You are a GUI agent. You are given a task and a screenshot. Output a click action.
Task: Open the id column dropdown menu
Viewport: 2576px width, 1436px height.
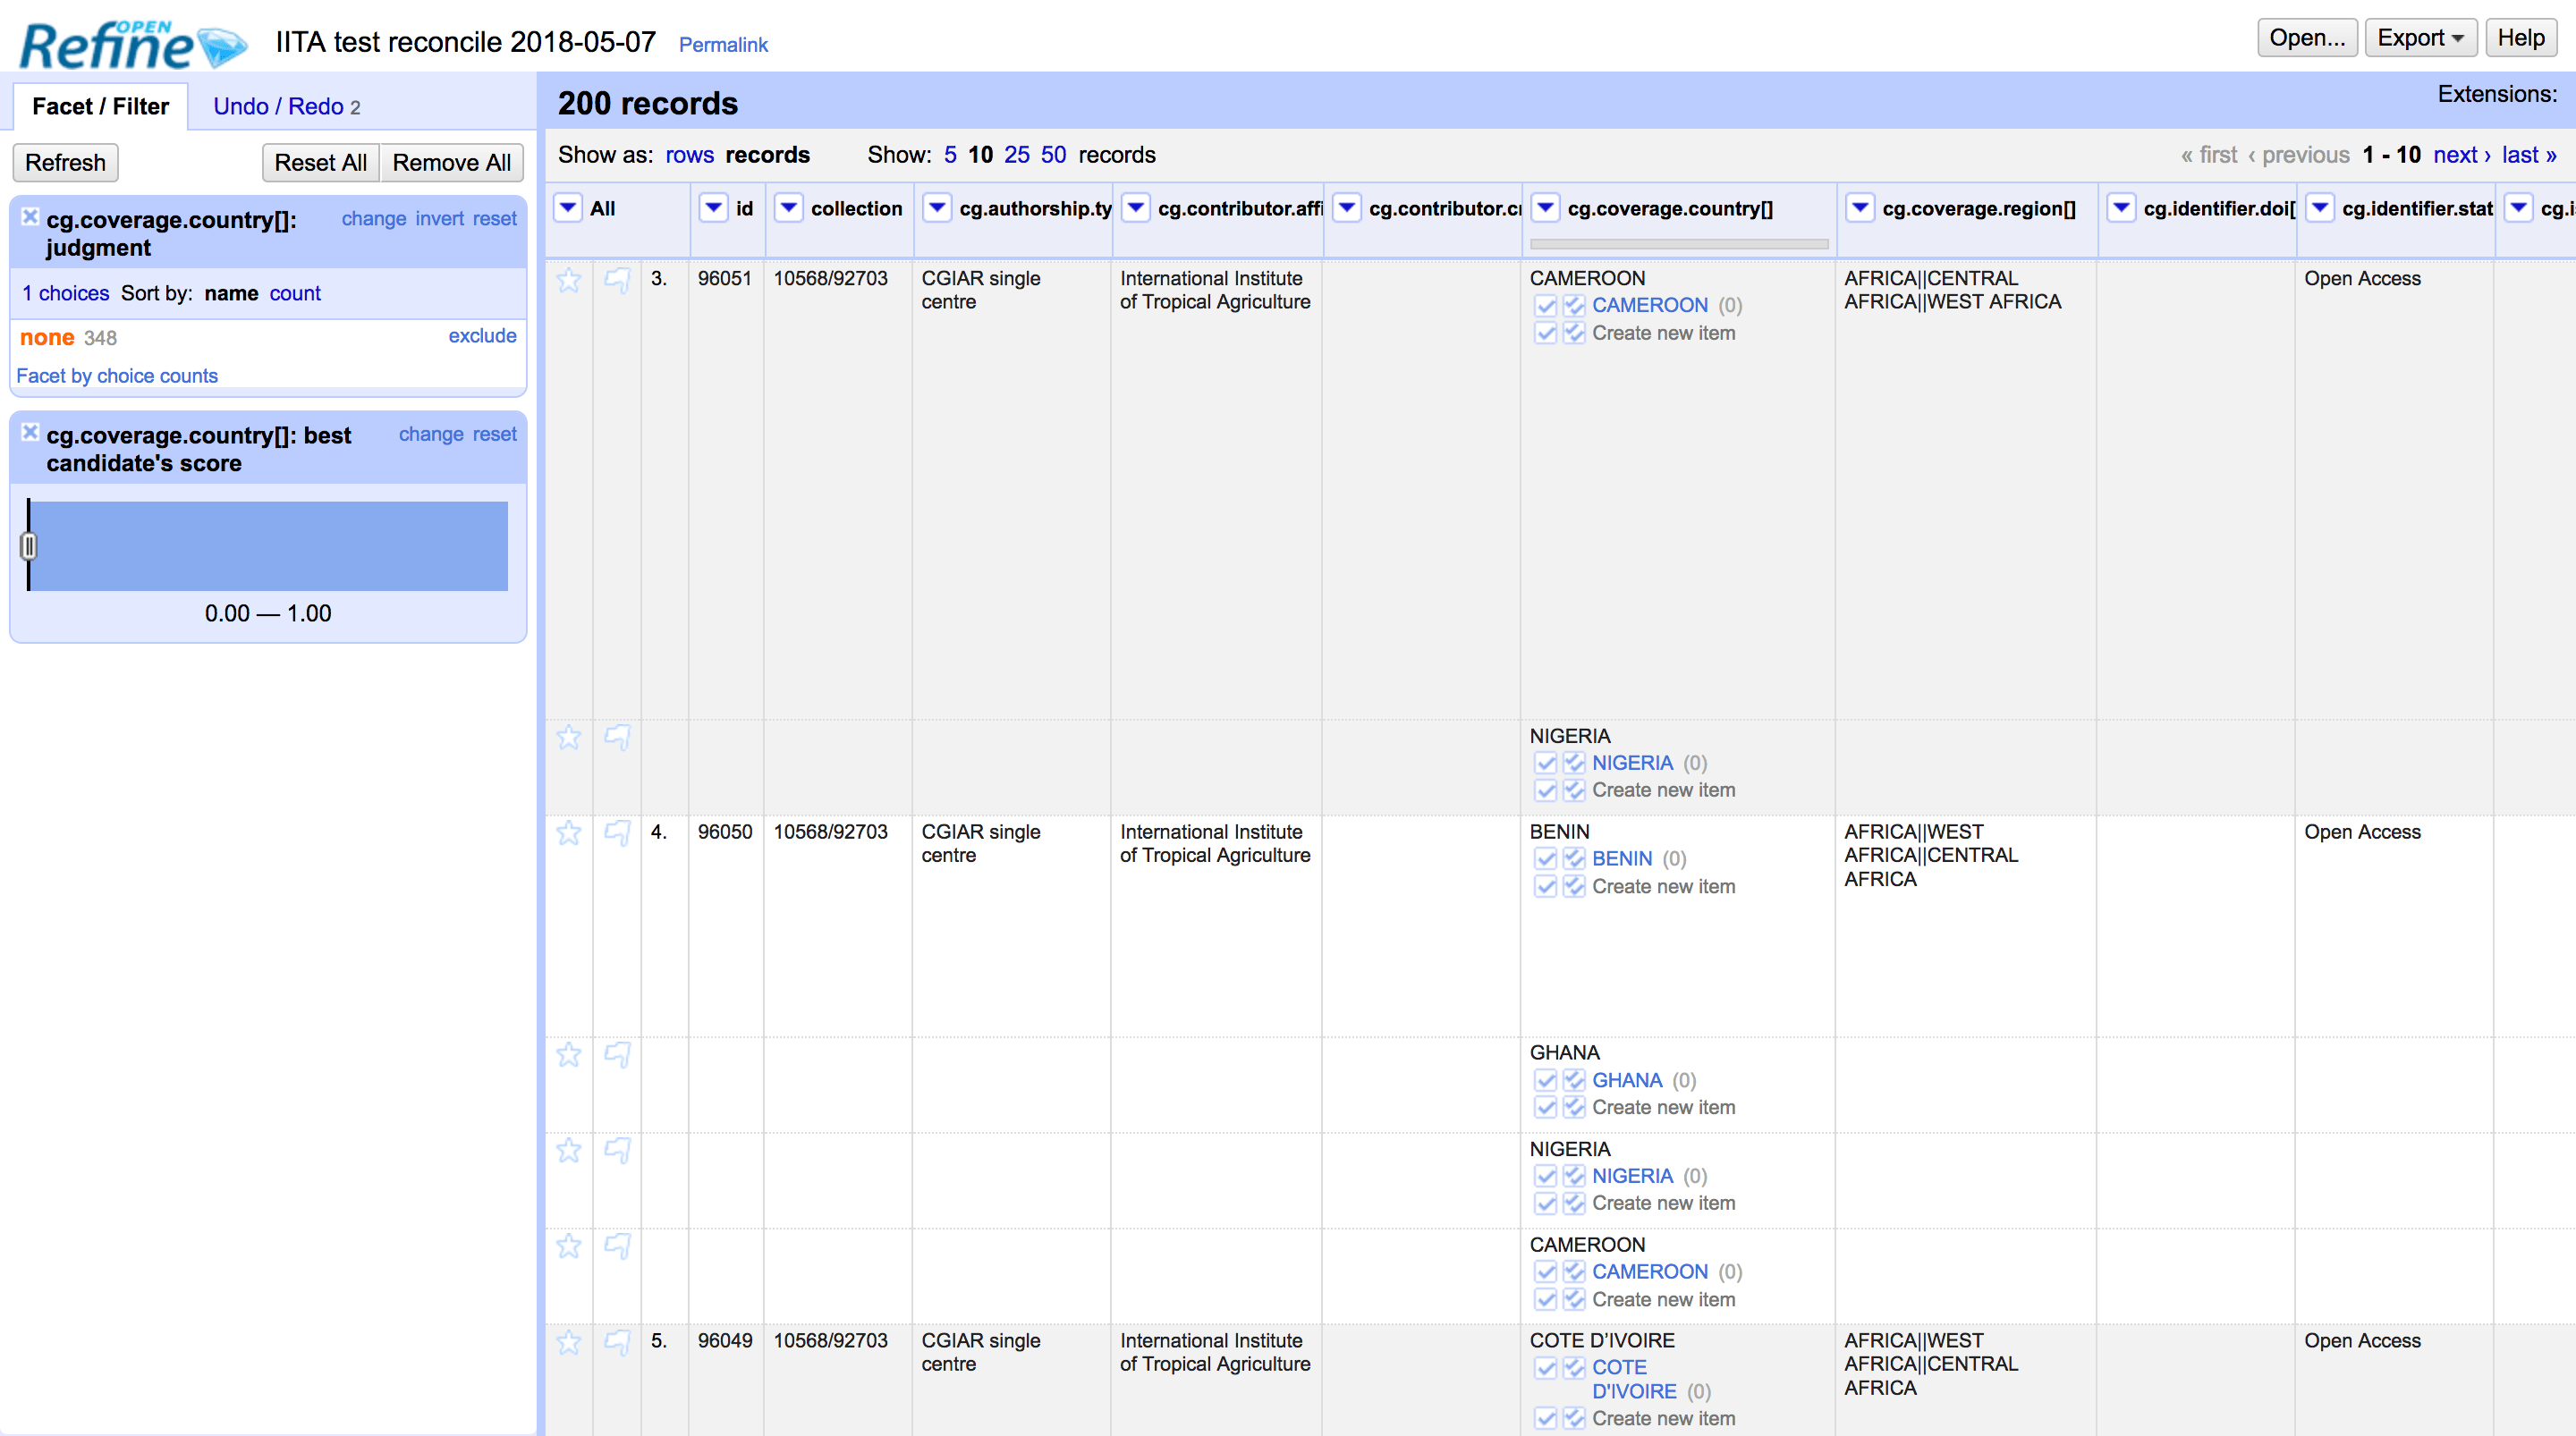coord(713,208)
